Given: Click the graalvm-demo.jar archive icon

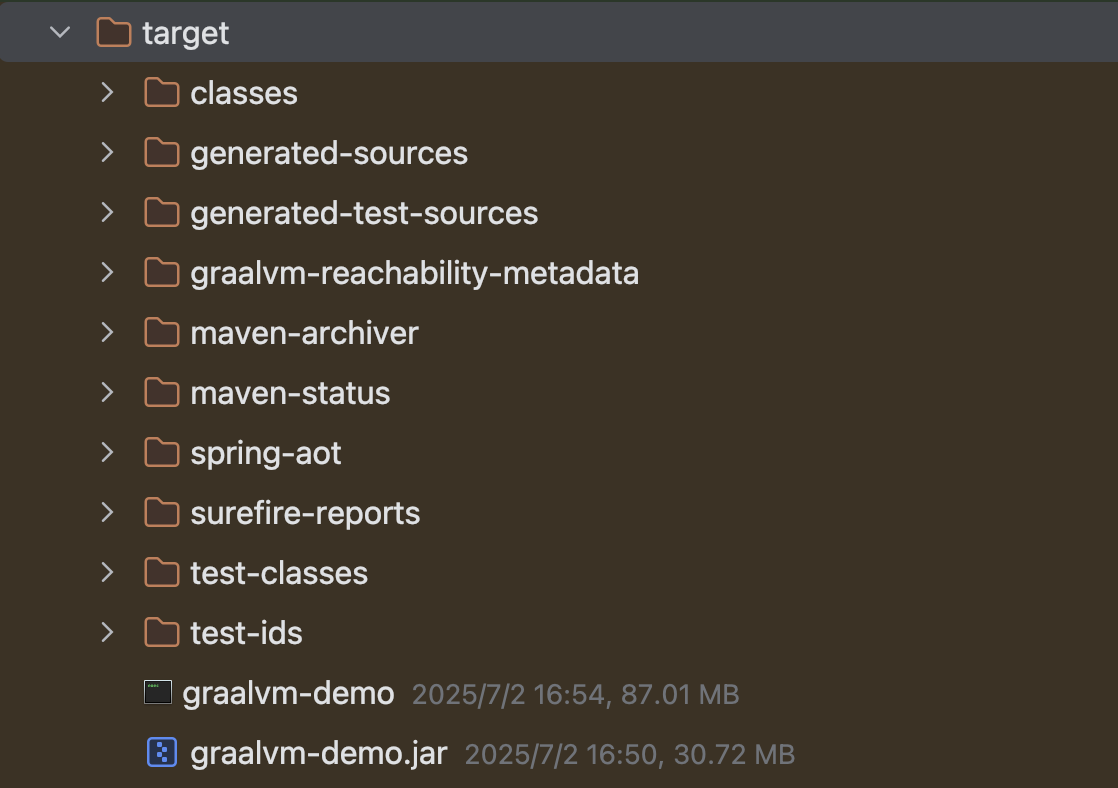Looking at the screenshot, I should click(x=162, y=752).
